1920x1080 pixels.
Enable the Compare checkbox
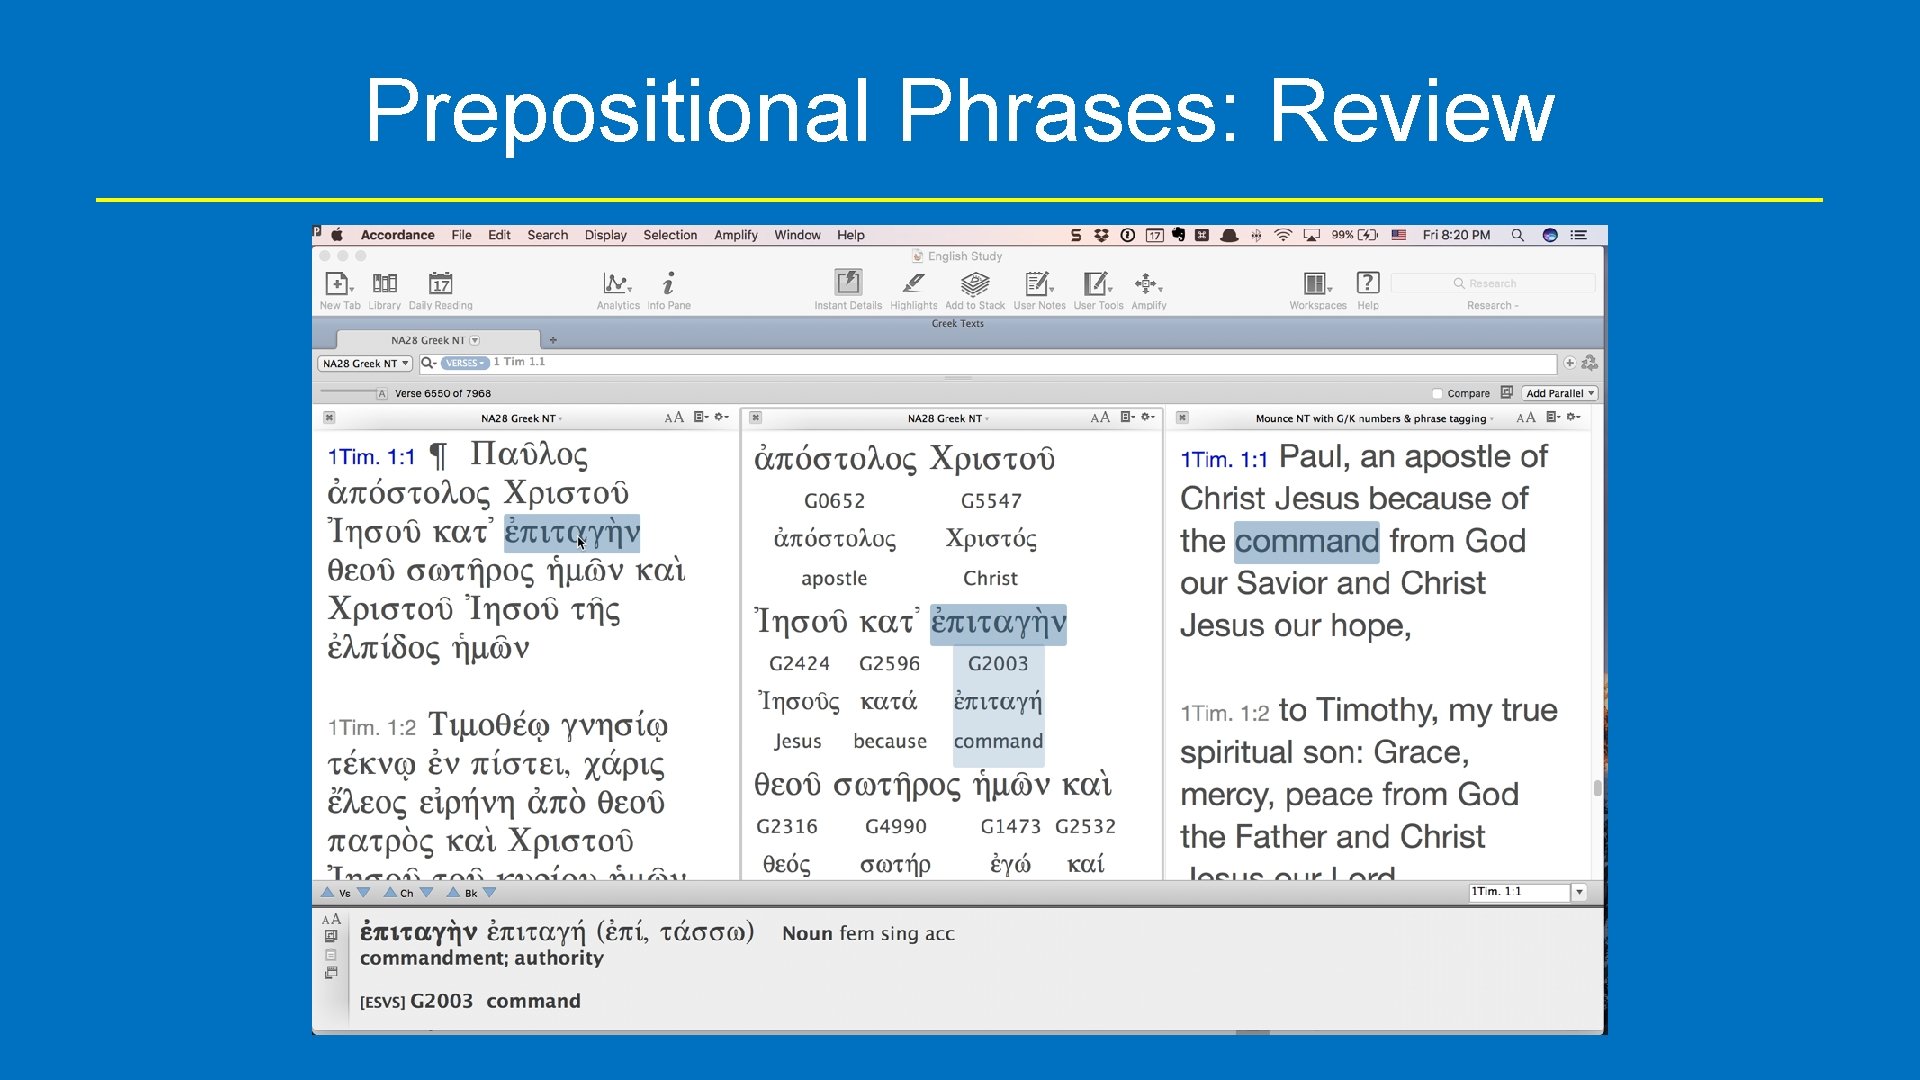[1437, 394]
